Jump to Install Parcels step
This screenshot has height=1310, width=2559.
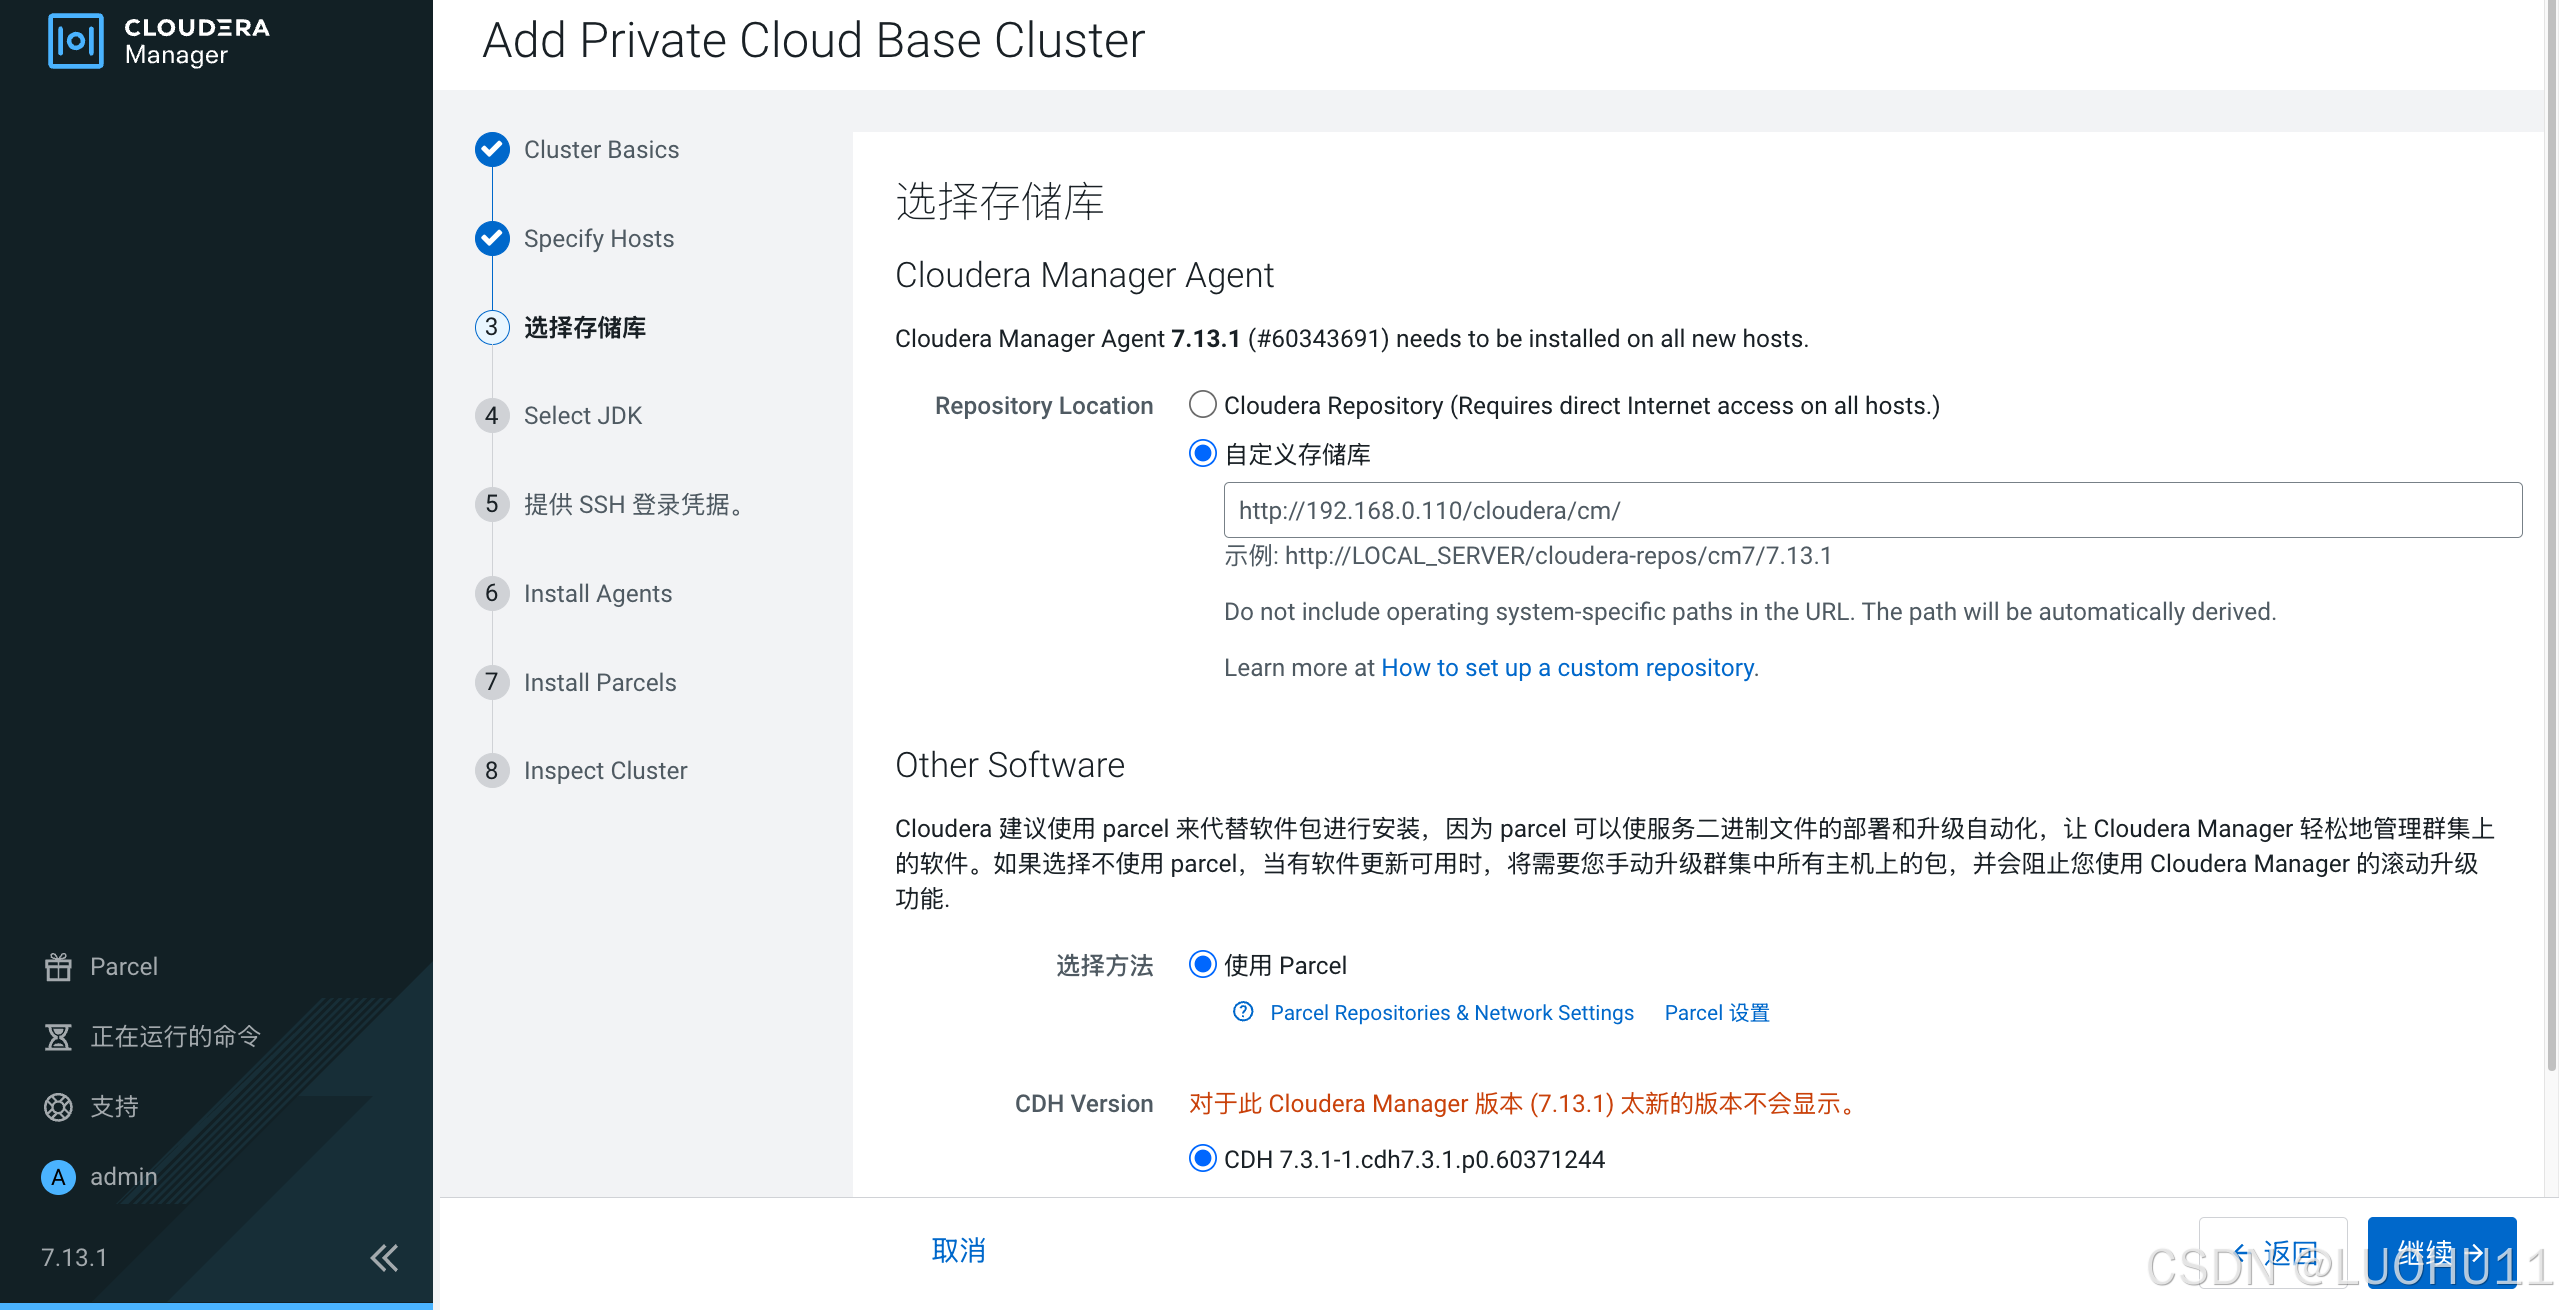tap(599, 683)
